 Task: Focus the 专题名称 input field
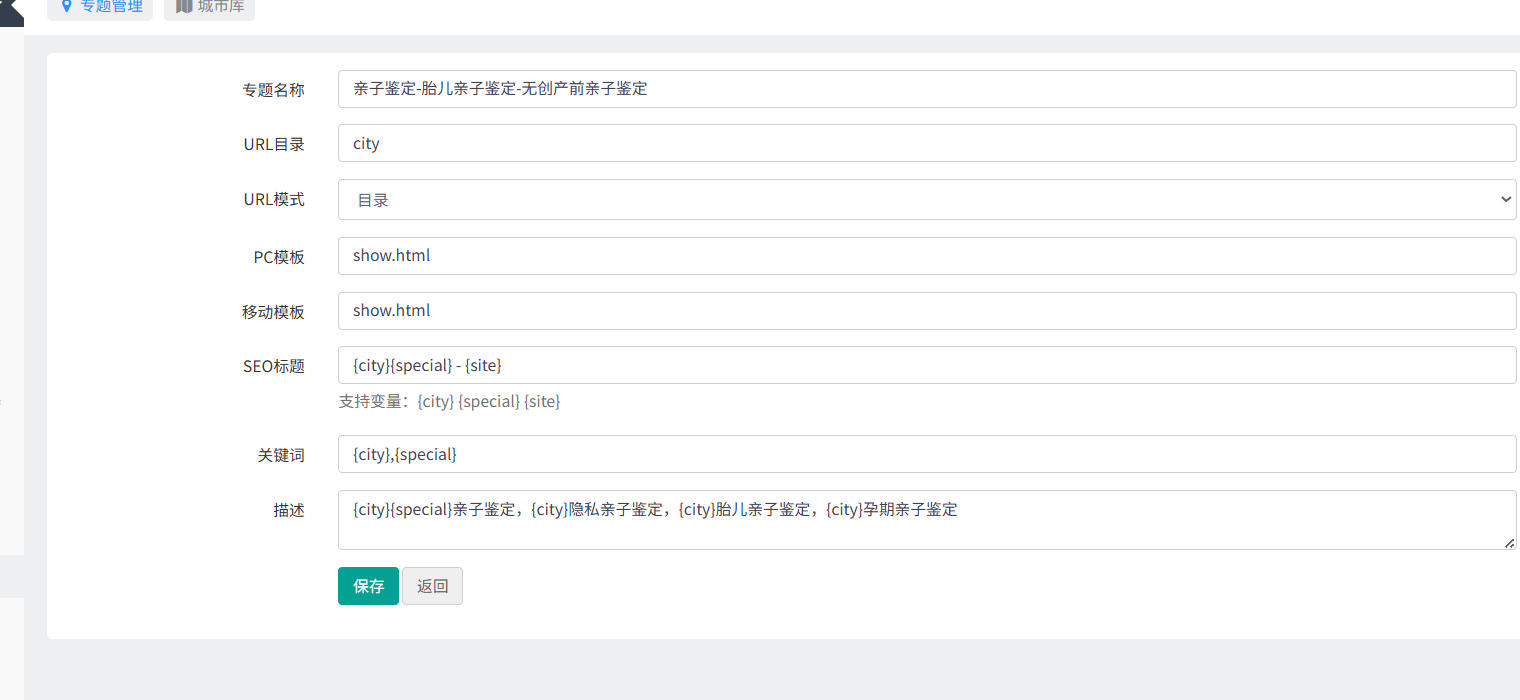pos(927,89)
